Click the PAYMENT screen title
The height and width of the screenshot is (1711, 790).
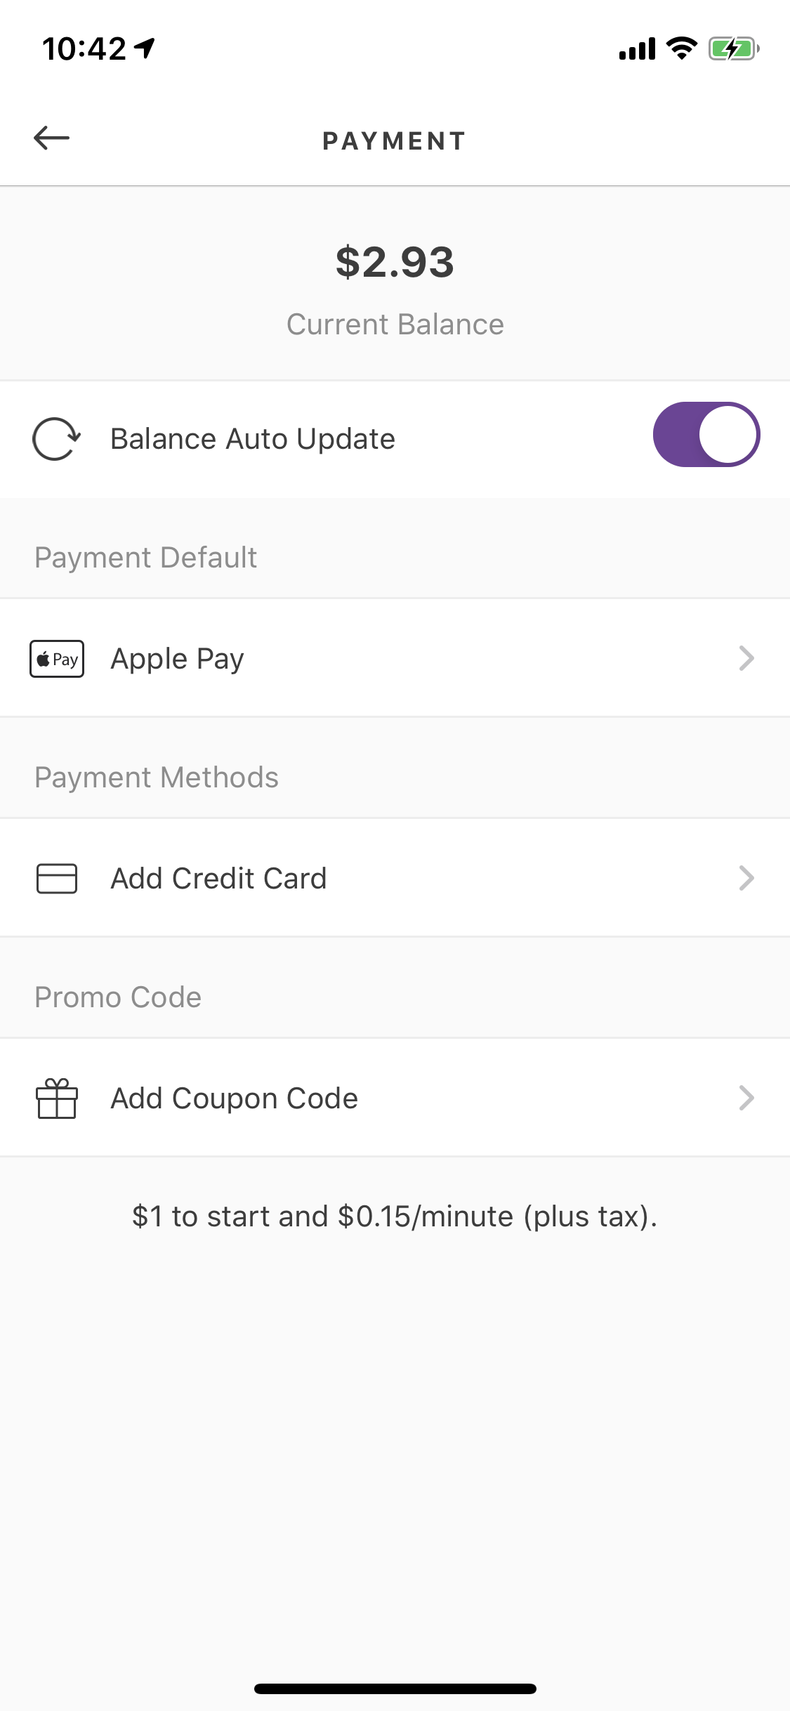[394, 141]
